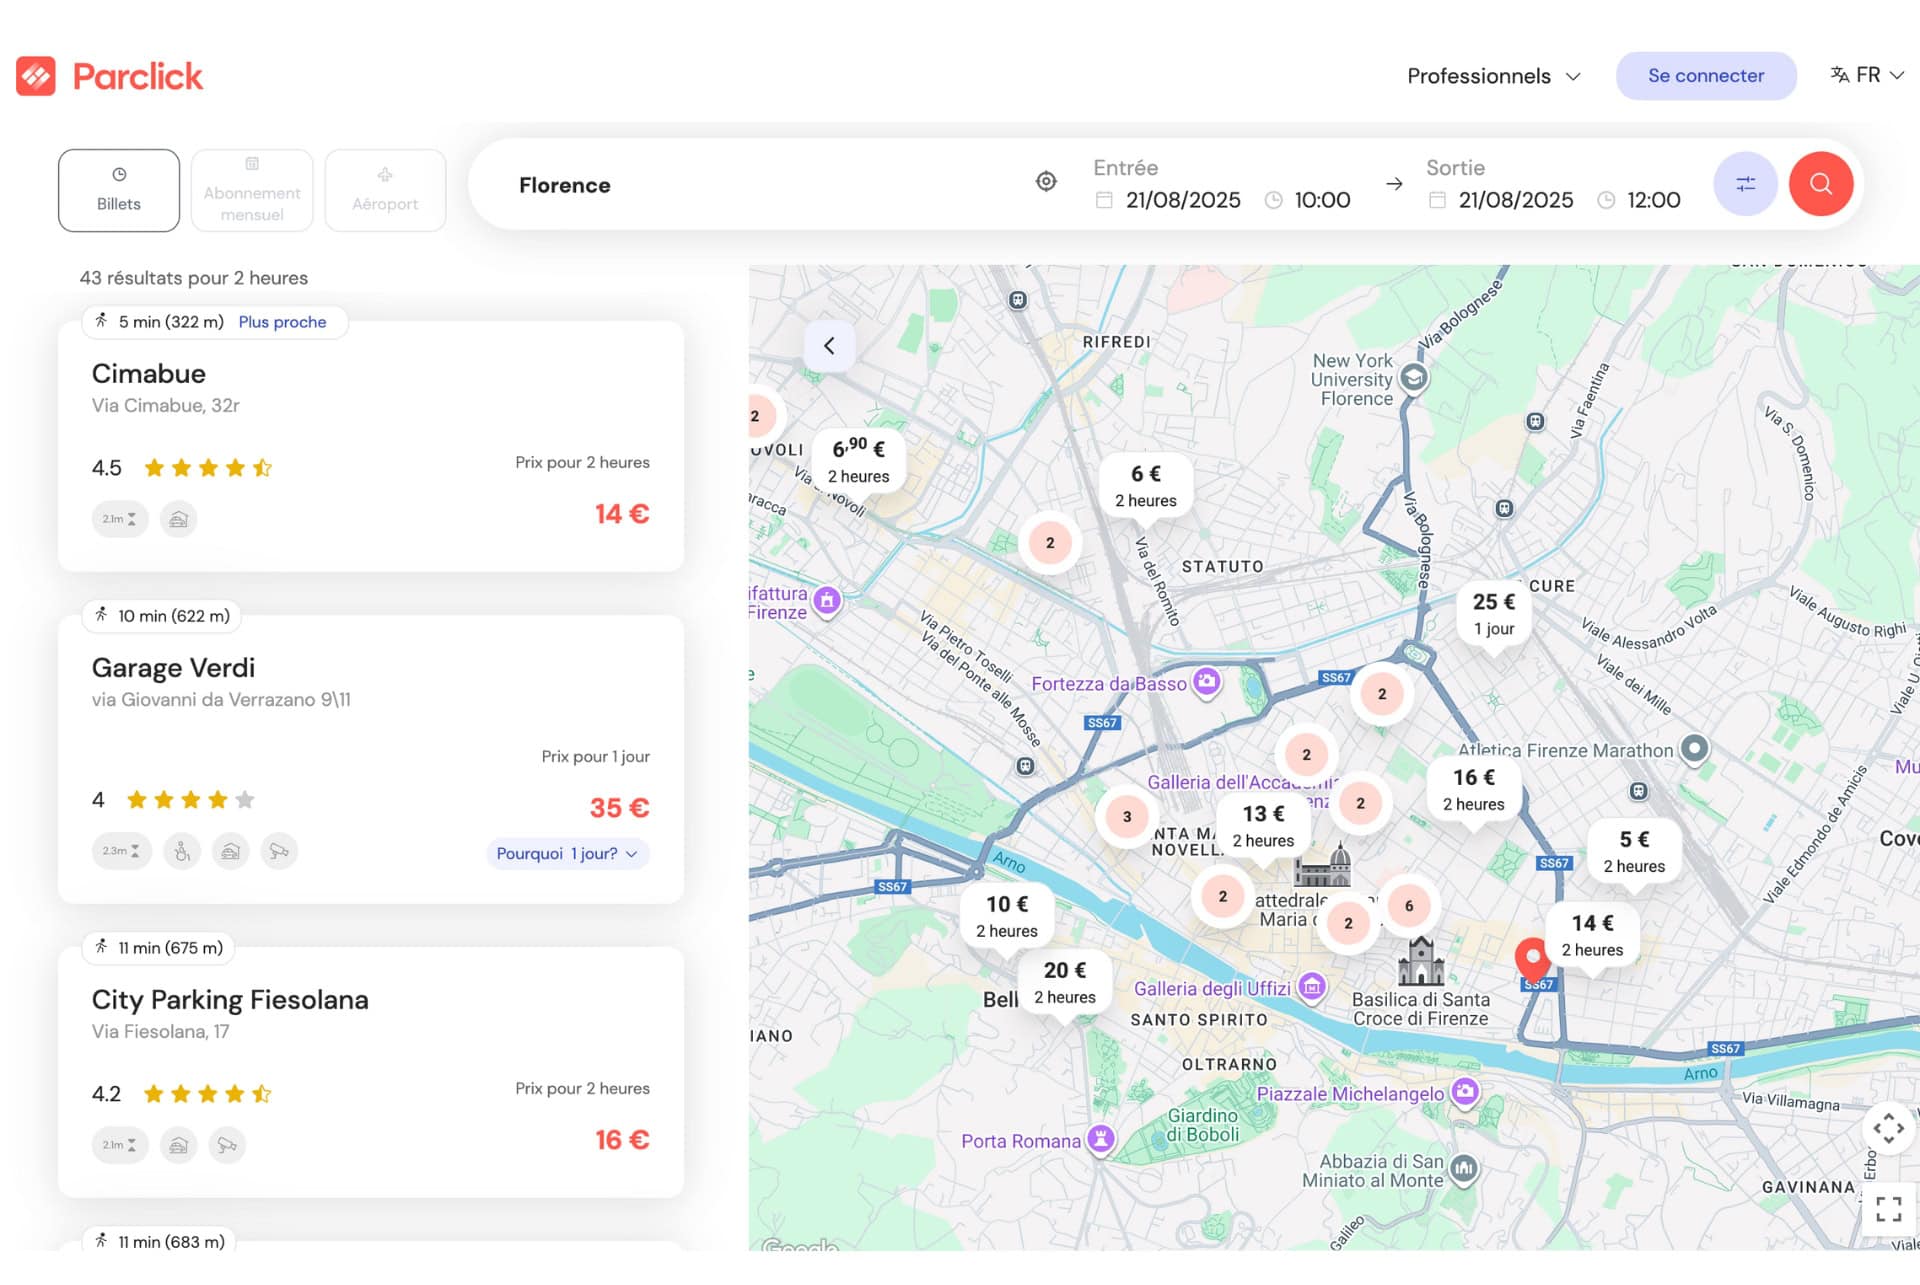Open the Cimabue parking listing
The height and width of the screenshot is (1285, 1920).
(x=371, y=446)
